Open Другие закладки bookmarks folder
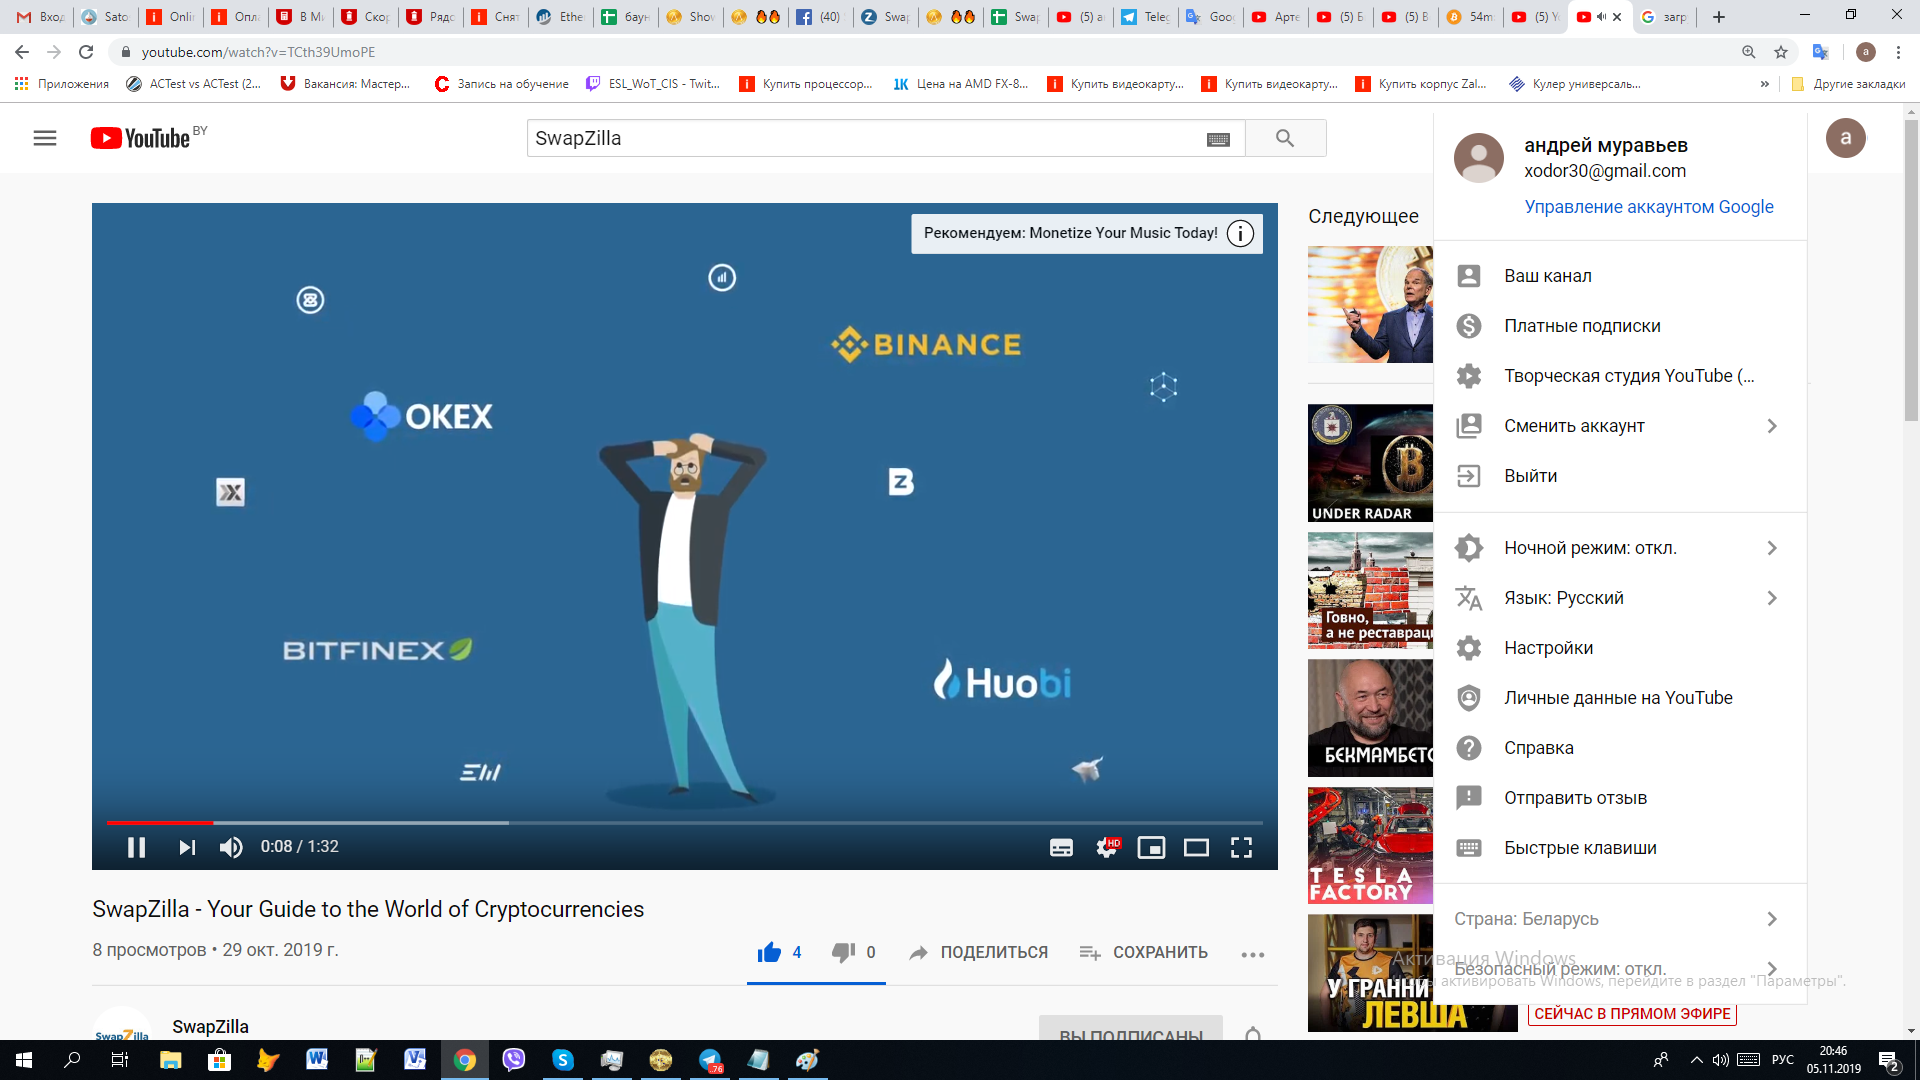The height and width of the screenshot is (1080, 1920). click(1848, 84)
